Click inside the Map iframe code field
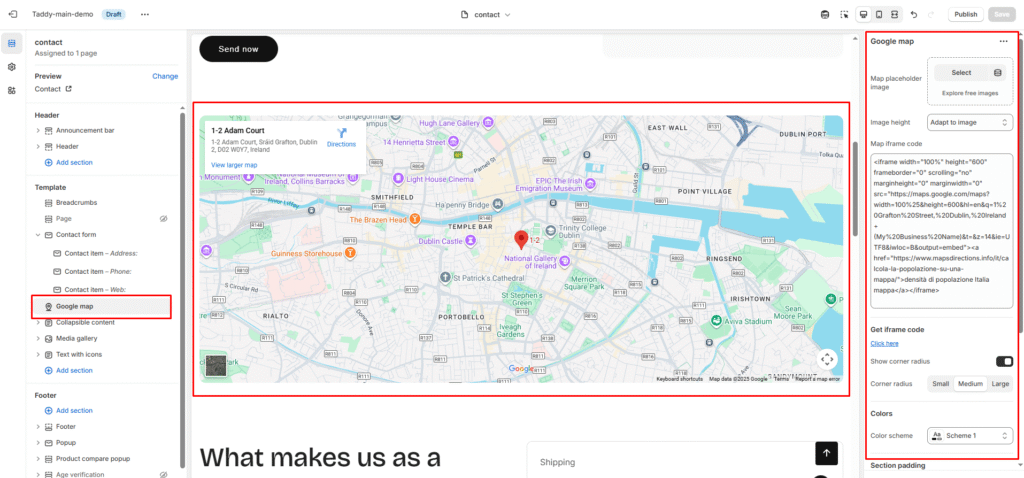1024x478 pixels. tap(941, 230)
